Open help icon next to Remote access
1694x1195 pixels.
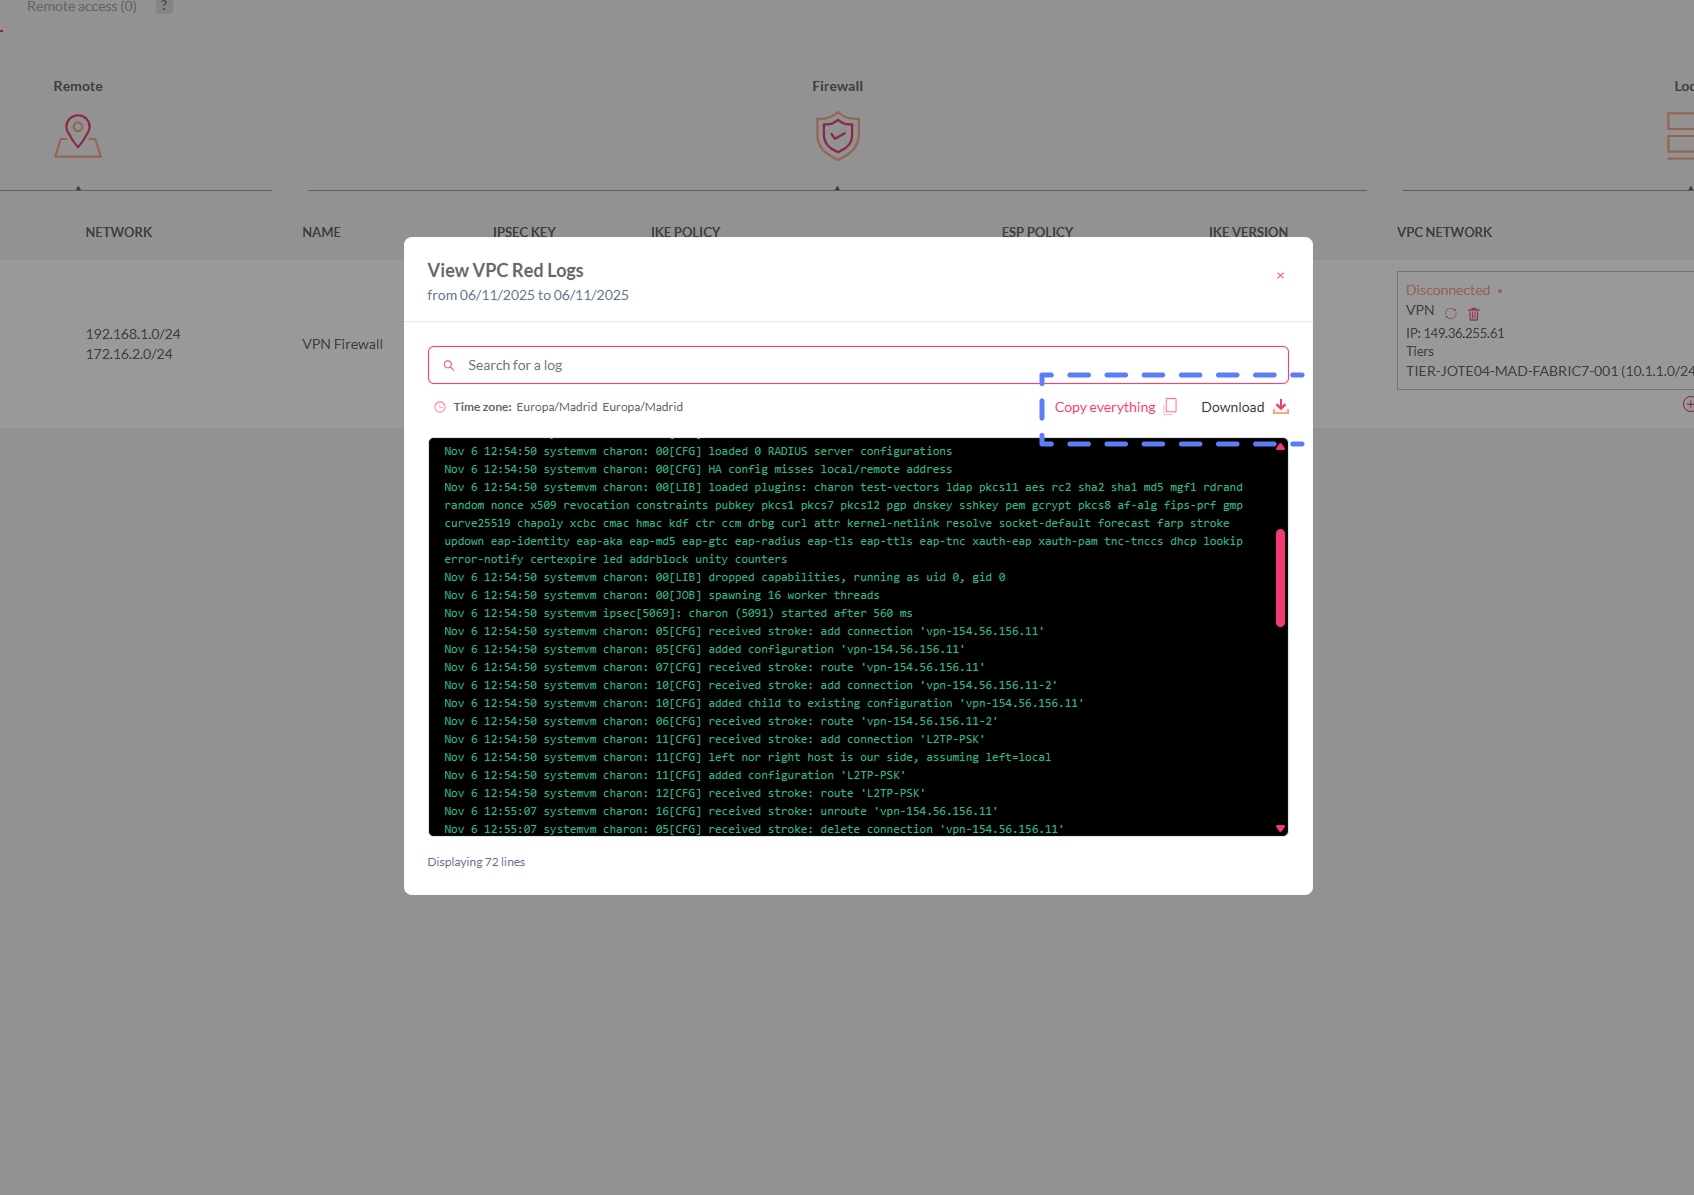164,7
